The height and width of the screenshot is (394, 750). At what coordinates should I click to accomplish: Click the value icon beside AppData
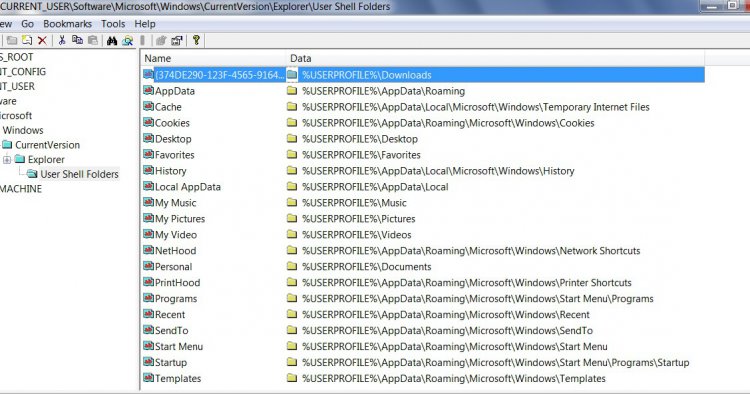148,90
